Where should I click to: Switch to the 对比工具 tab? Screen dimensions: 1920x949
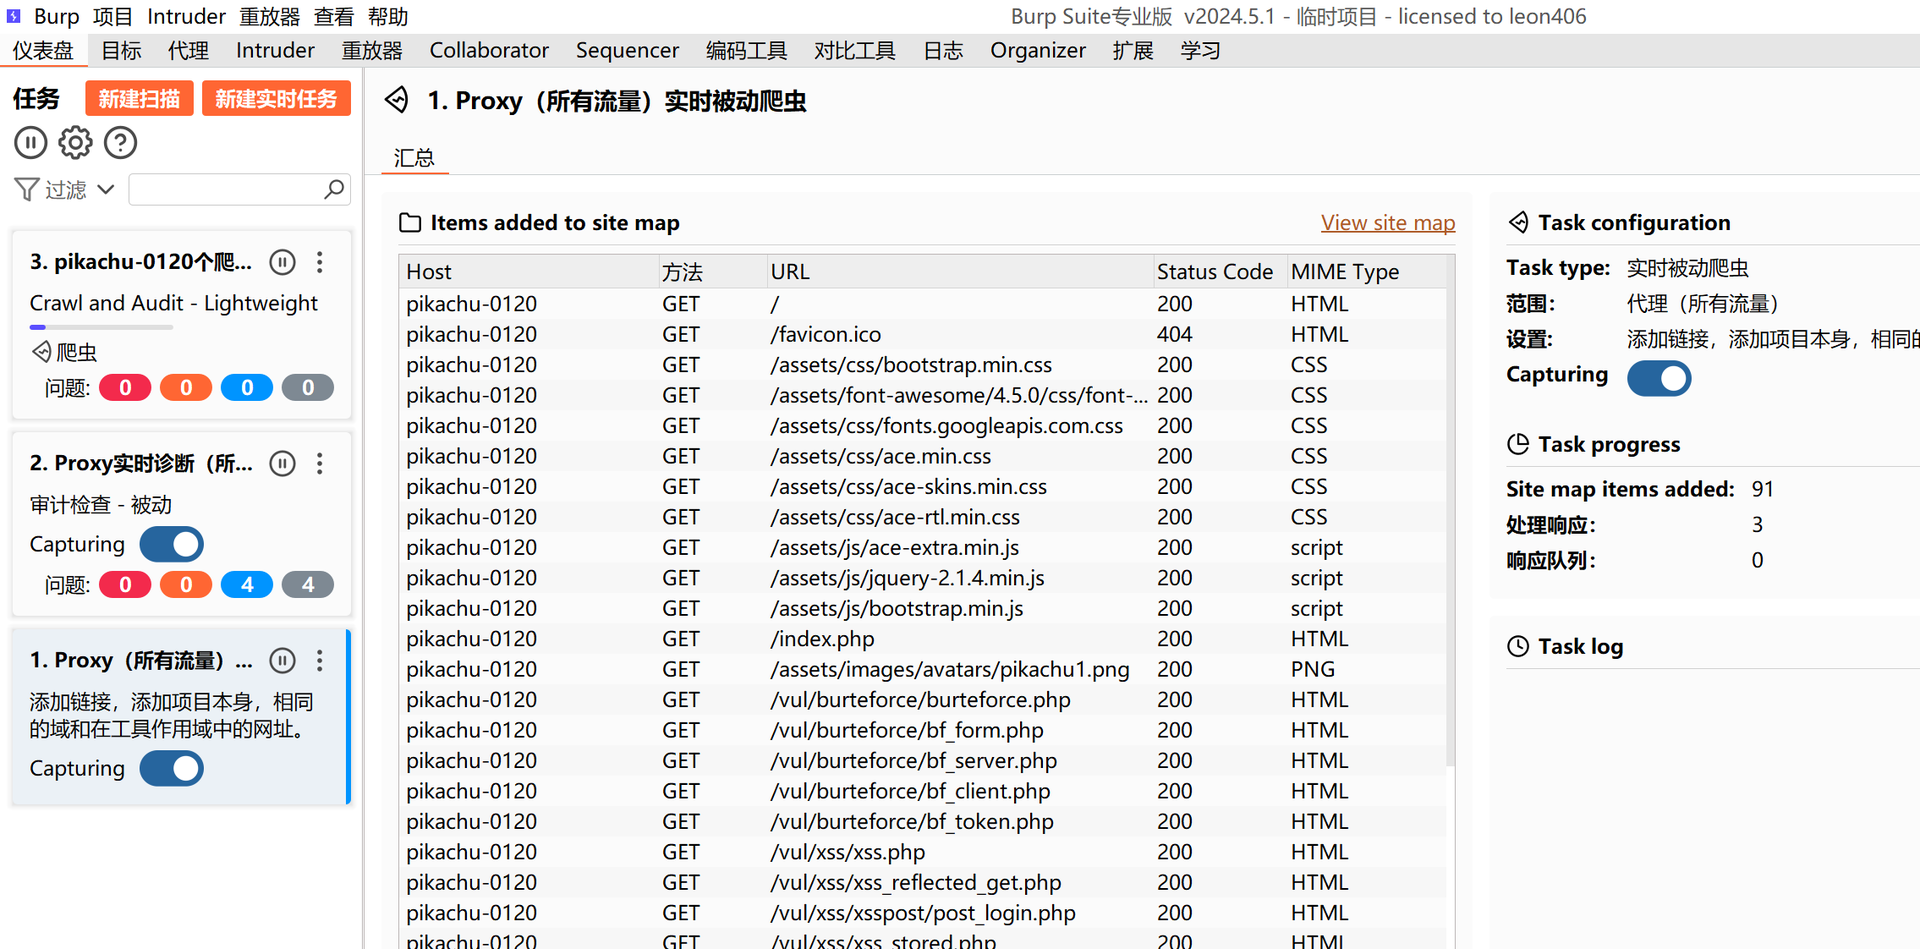coord(854,50)
